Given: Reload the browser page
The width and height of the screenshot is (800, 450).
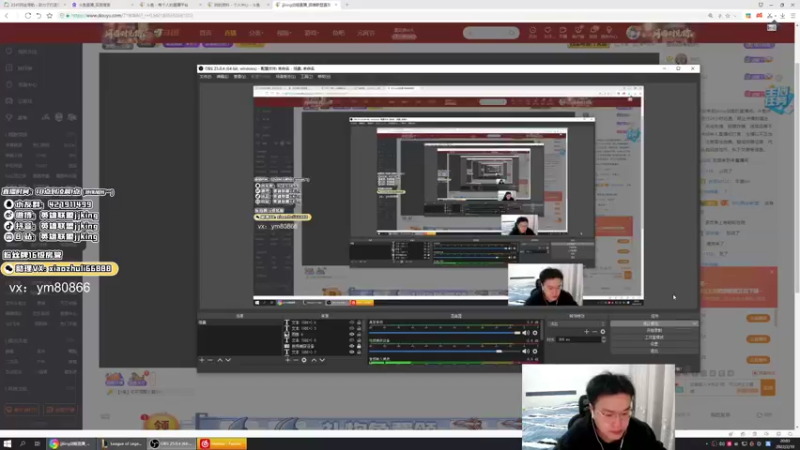Looking at the screenshot, I should point(28,16).
